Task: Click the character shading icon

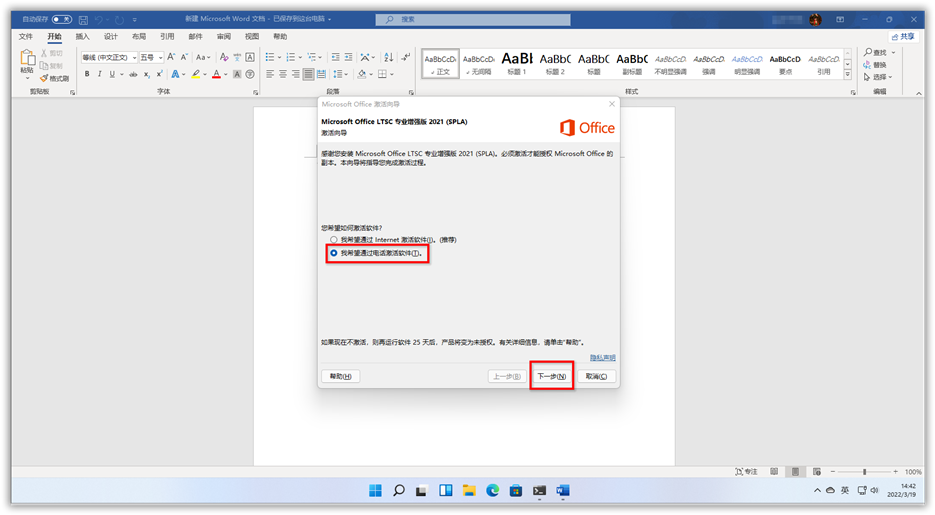Action: (237, 75)
